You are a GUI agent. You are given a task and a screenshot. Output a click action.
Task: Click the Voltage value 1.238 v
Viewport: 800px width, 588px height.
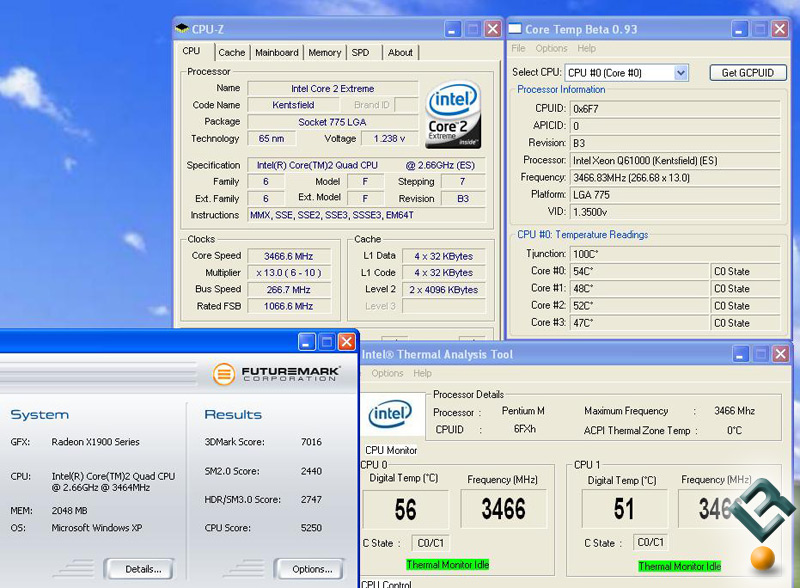coord(389,138)
